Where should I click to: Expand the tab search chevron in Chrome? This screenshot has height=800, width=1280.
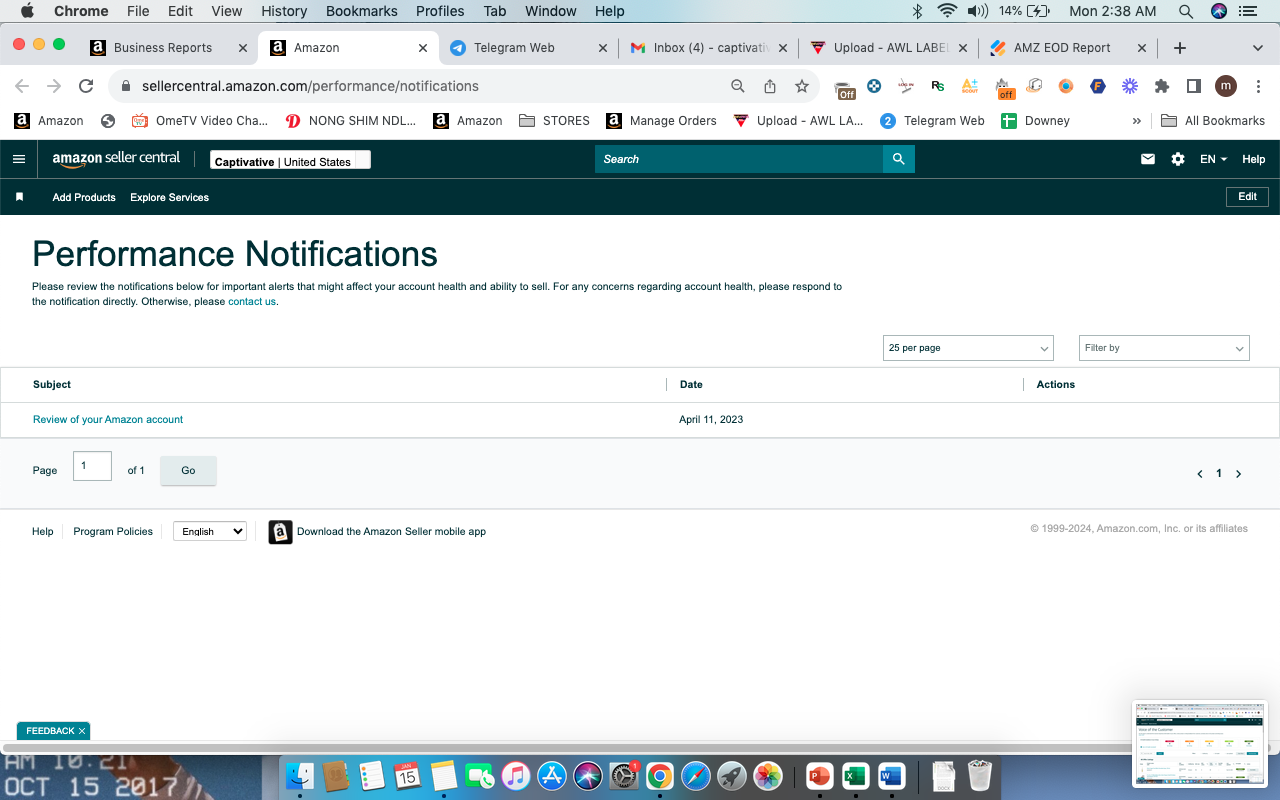click(1258, 48)
